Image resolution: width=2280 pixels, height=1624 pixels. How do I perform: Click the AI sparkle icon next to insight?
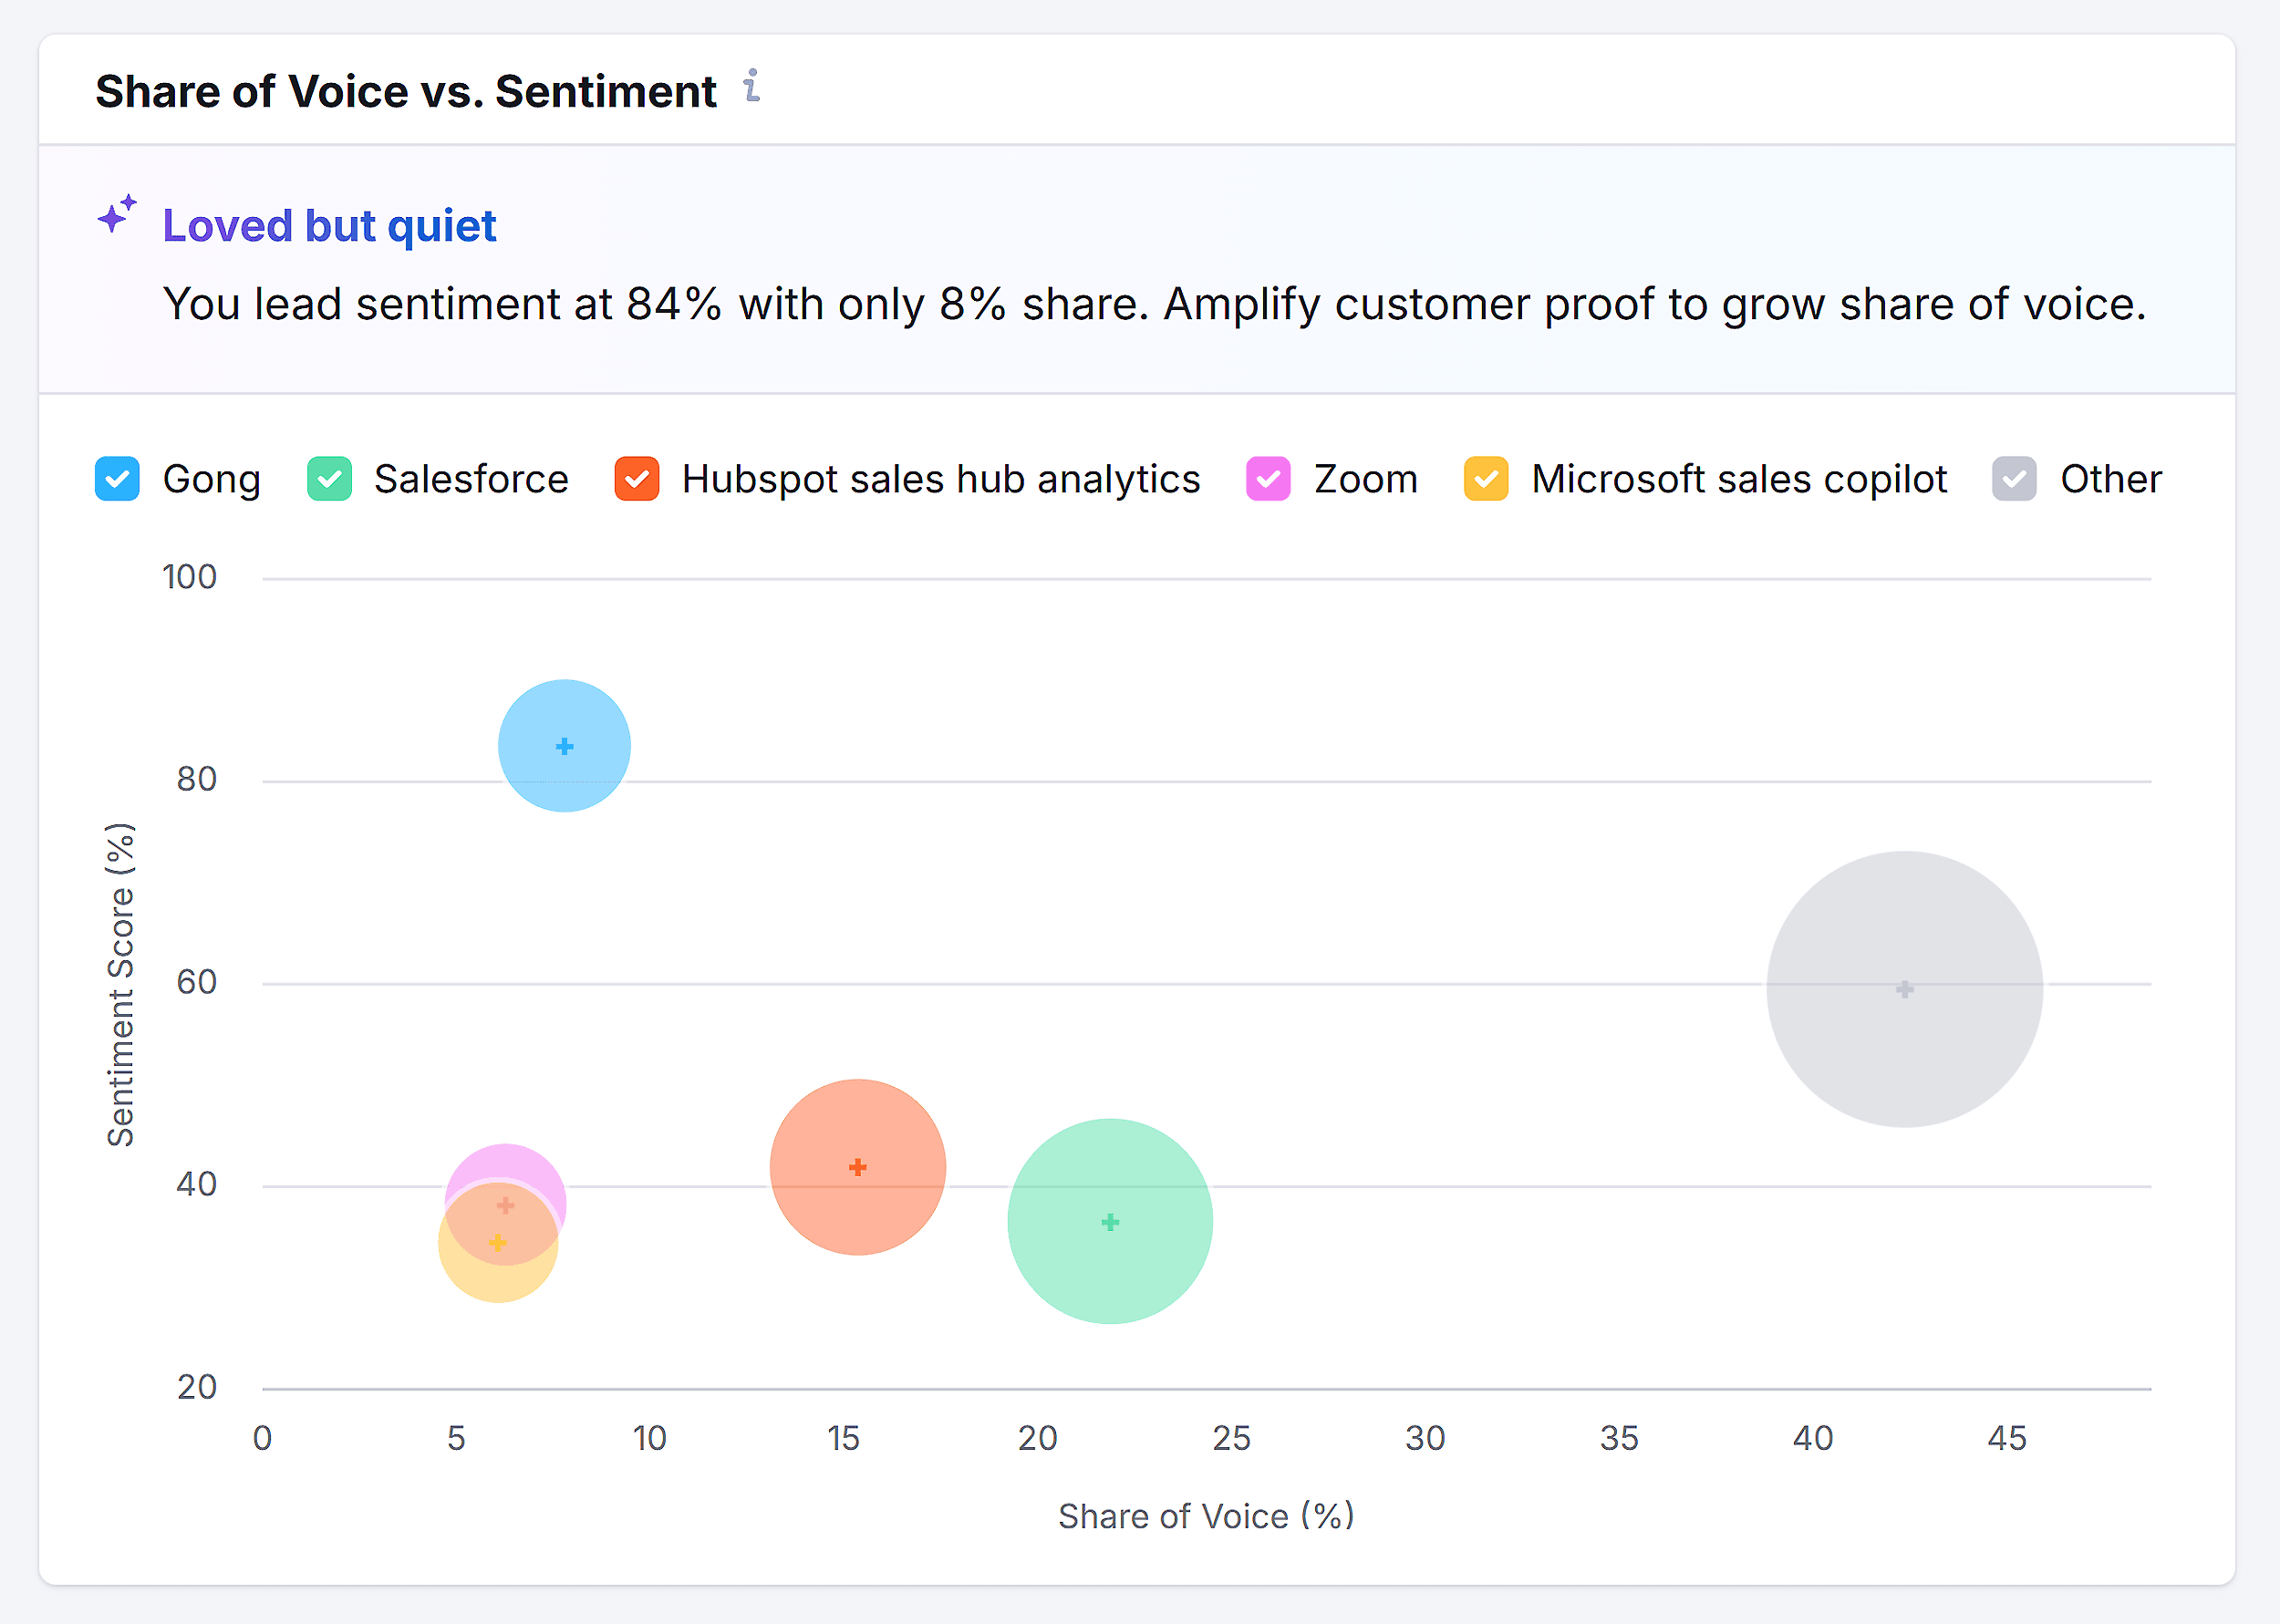(x=115, y=216)
